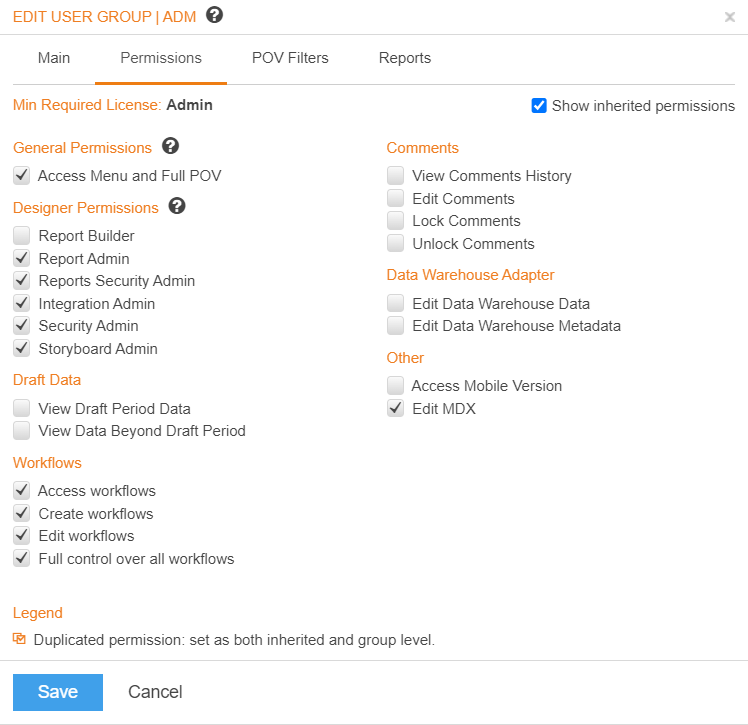
Task: Enable Access Mobile Version checkbox
Action: (395, 385)
